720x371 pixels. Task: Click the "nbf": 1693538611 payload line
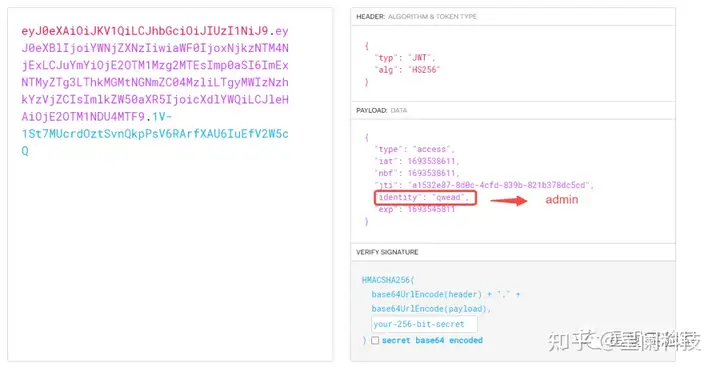[417, 173]
